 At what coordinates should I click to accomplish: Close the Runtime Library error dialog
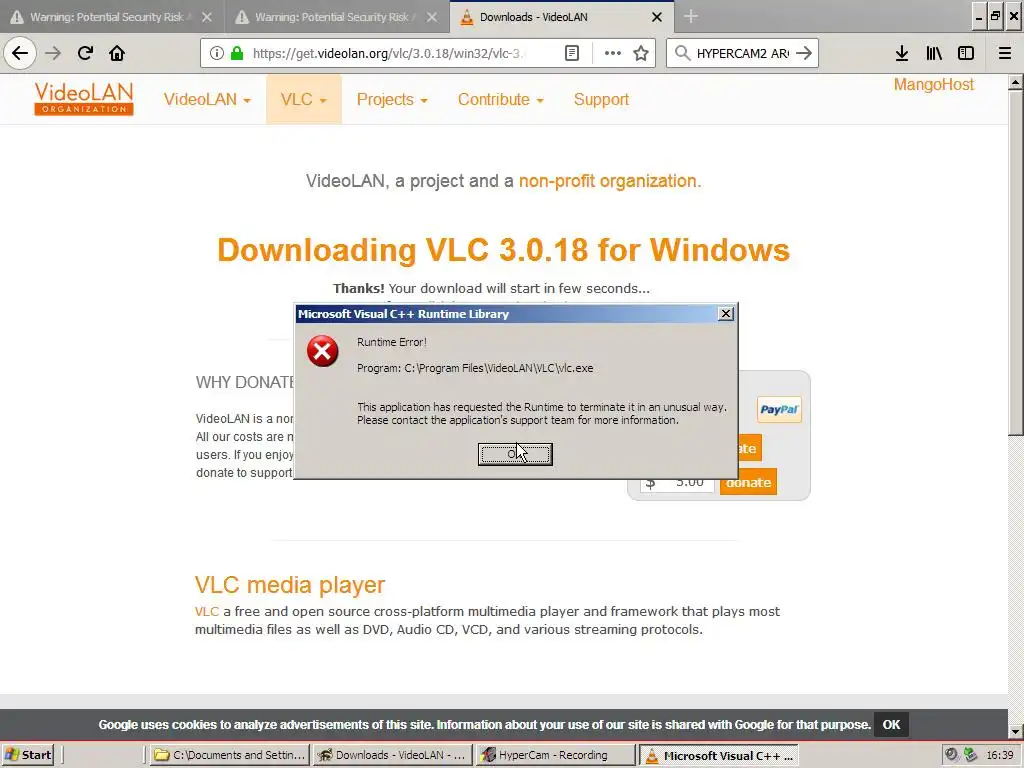point(726,314)
